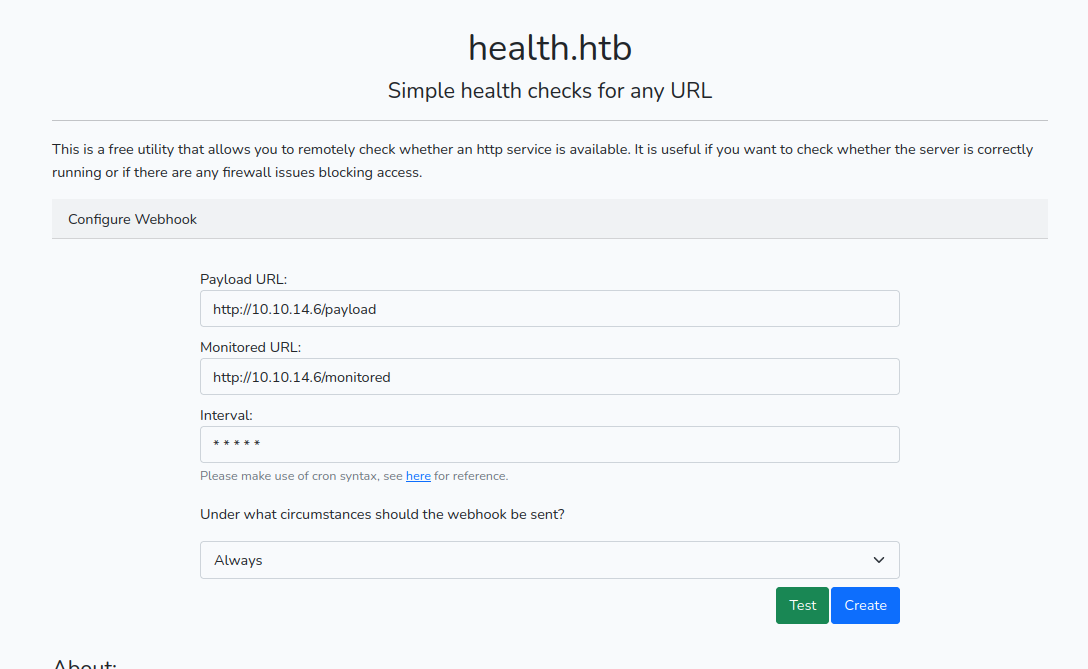Click into the Interval cron field
Image resolution: width=1088 pixels, height=669 pixels.
click(549, 445)
